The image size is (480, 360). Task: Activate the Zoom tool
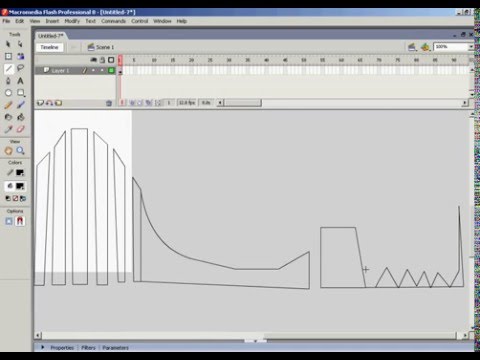20,151
